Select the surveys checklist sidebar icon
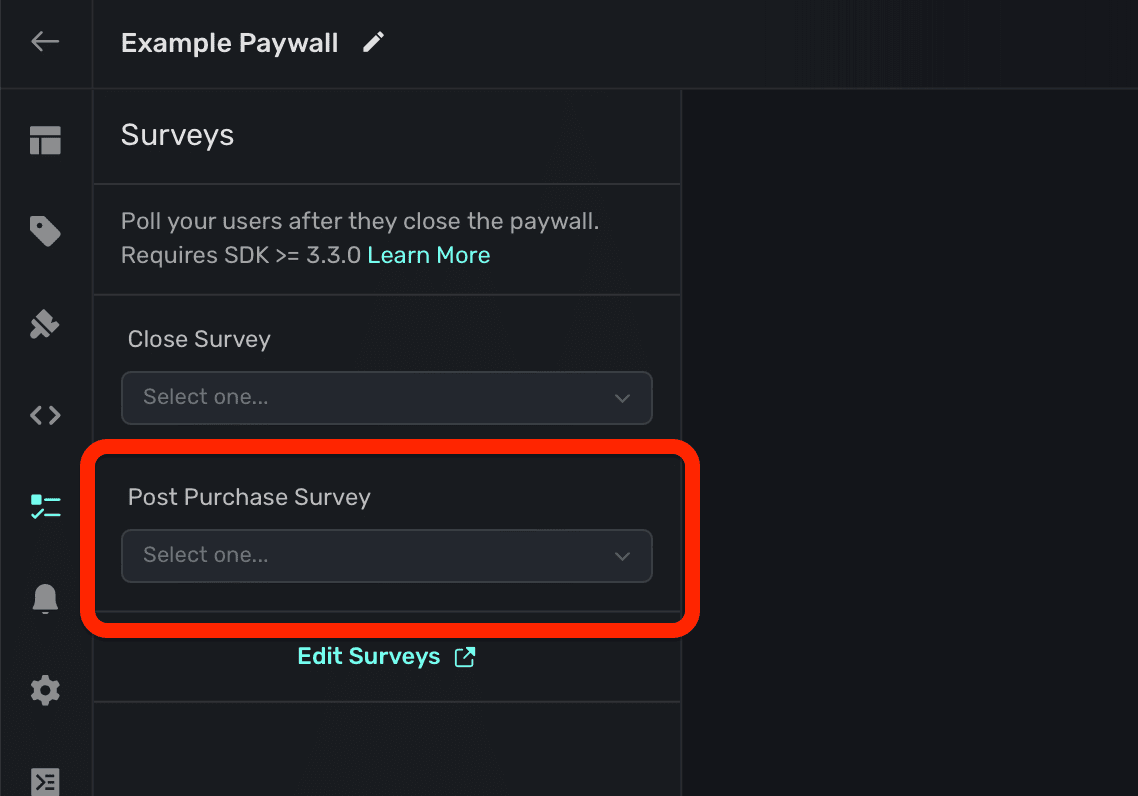The width and height of the screenshot is (1138, 796). pos(45,506)
